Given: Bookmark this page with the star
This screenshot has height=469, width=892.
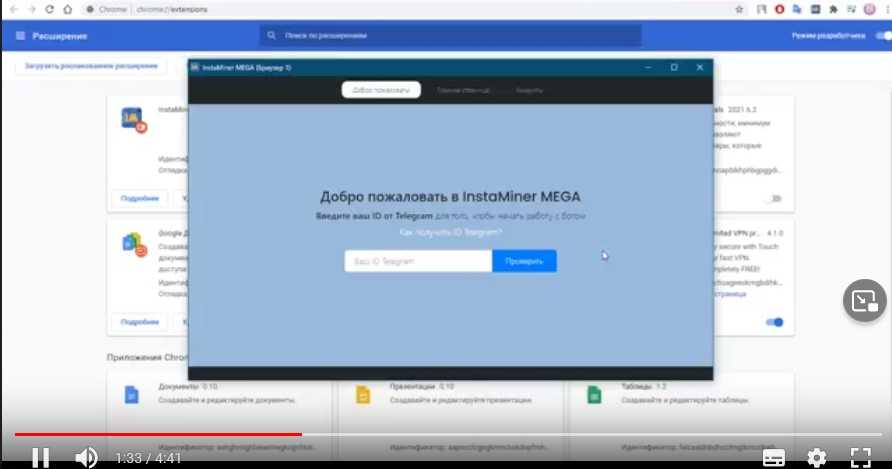Looking at the screenshot, I should click(x=739, y=9).
